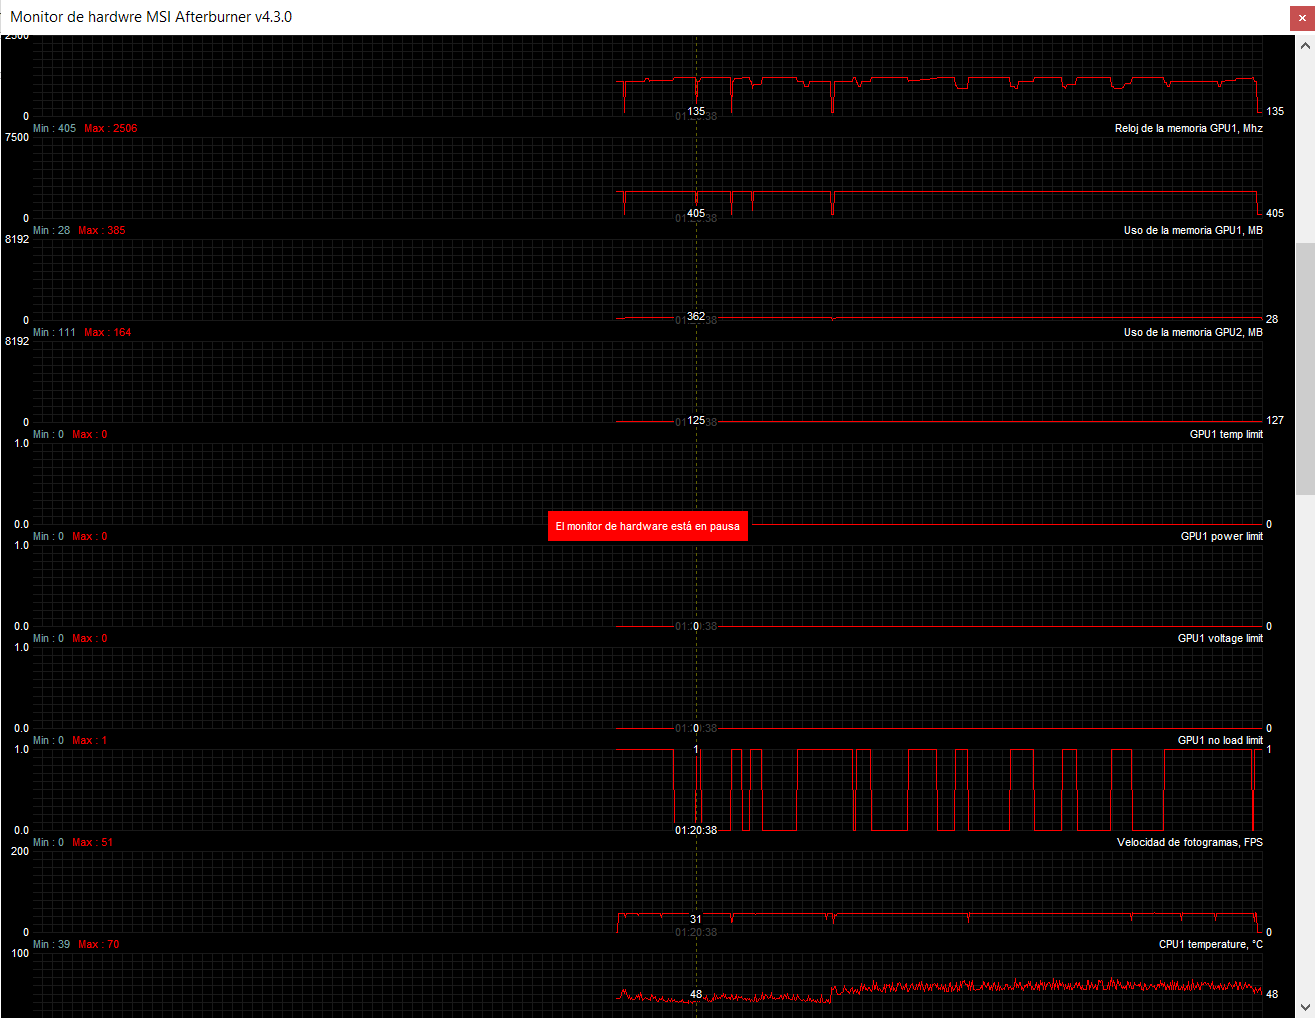Screen dimensions: 1315x1018
Task: Click the scrollbar down arrow
Action: click(1305, 1007)
